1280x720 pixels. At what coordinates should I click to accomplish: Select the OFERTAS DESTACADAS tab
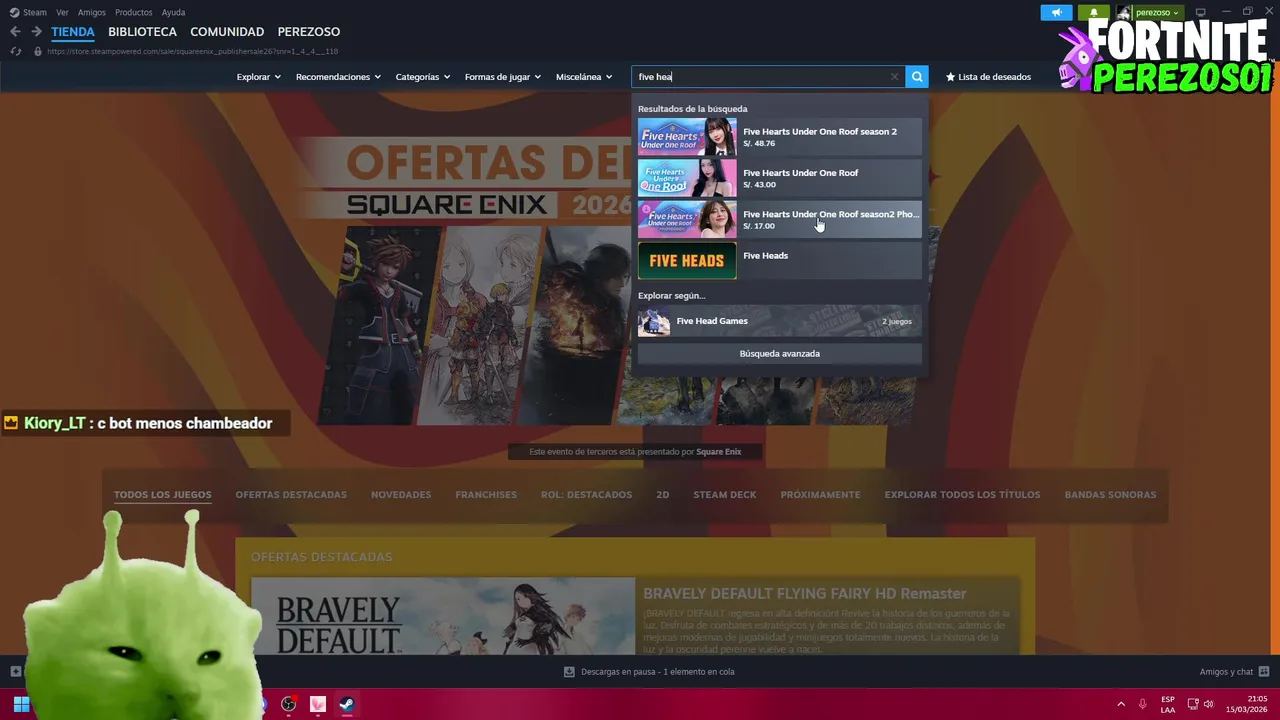click(x=291, y=495)
